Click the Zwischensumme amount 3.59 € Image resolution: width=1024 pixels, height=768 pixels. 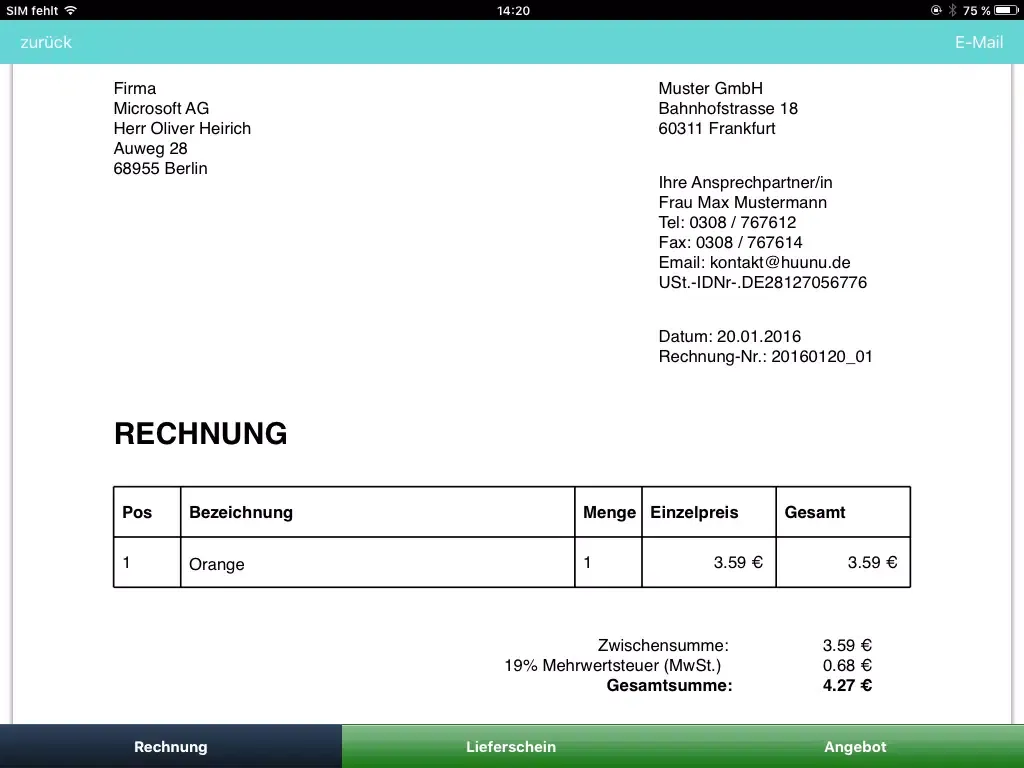click(x=847, y=645)
